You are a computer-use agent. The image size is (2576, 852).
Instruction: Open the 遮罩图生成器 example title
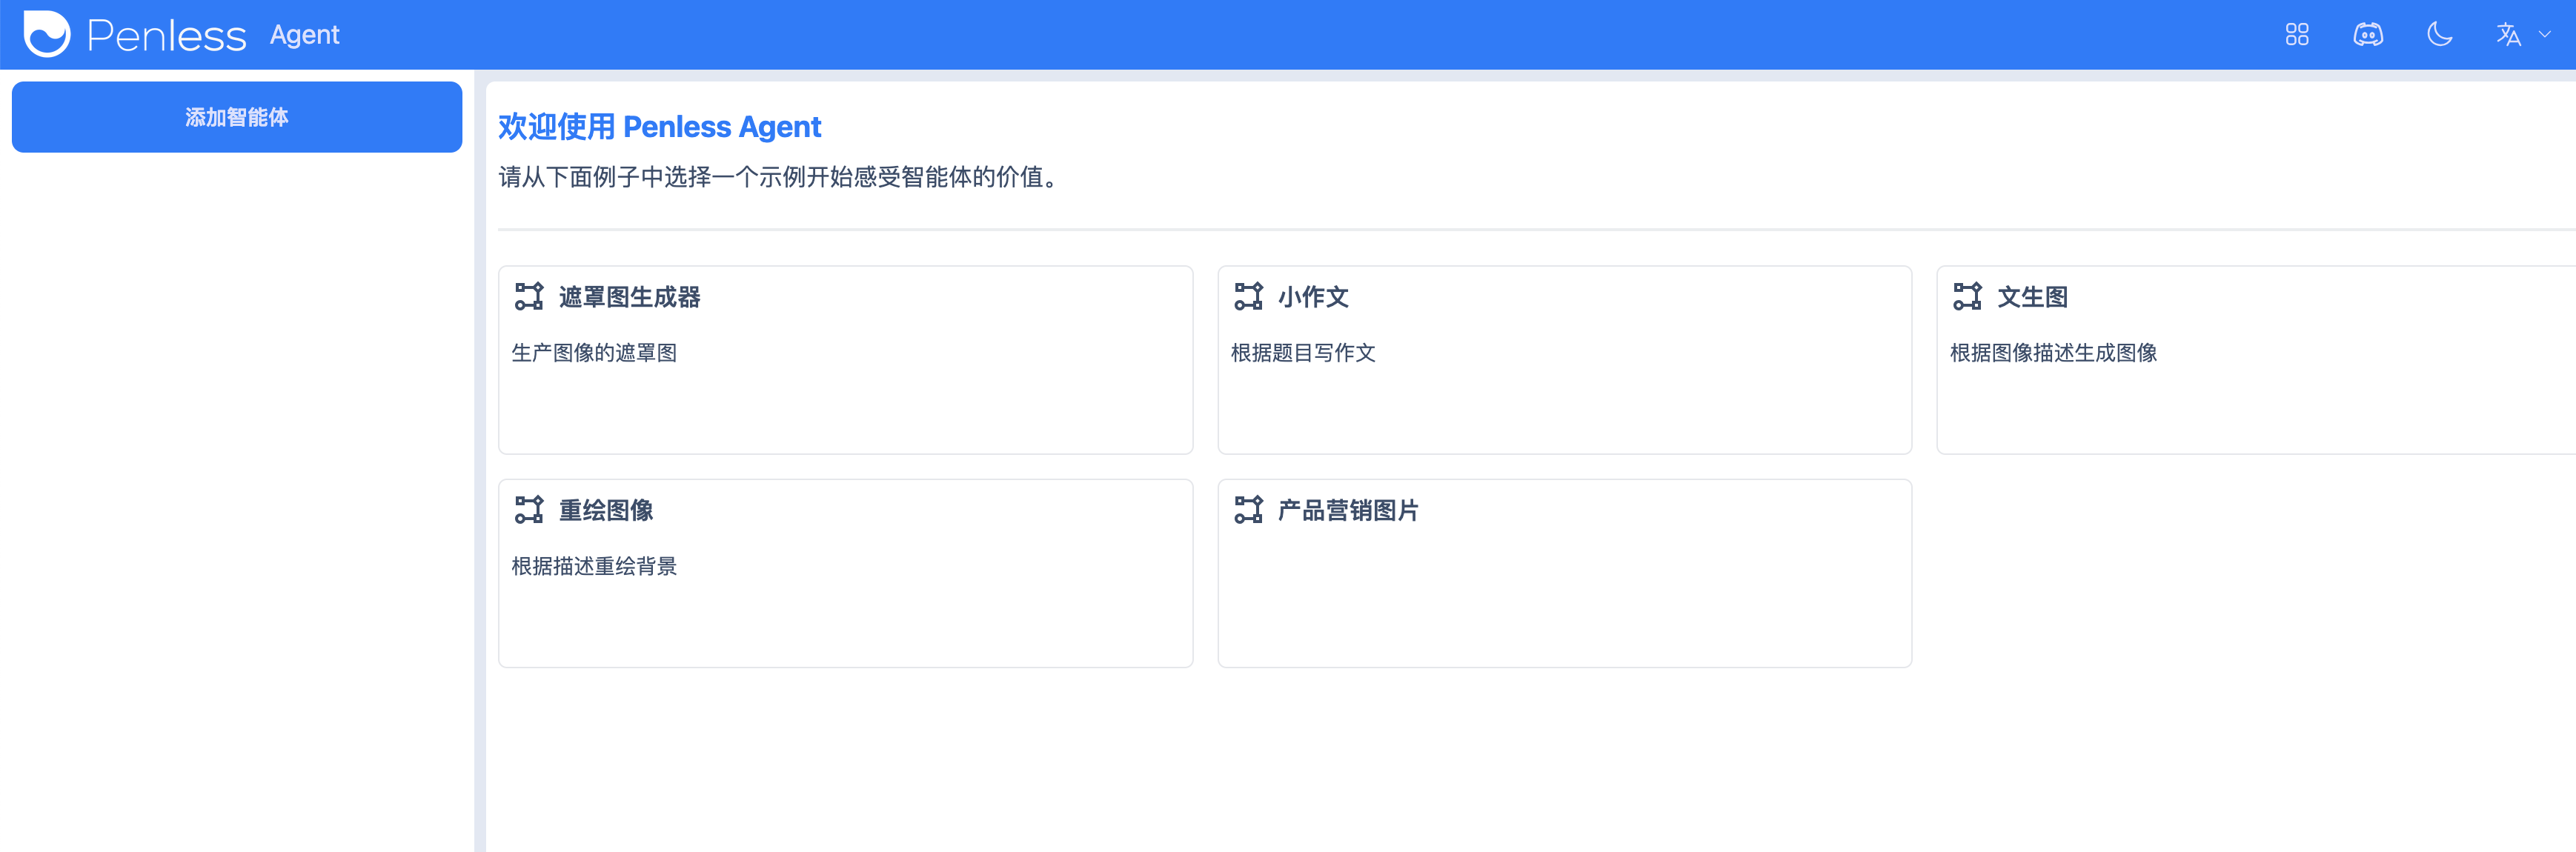click(x=629, y=297)
